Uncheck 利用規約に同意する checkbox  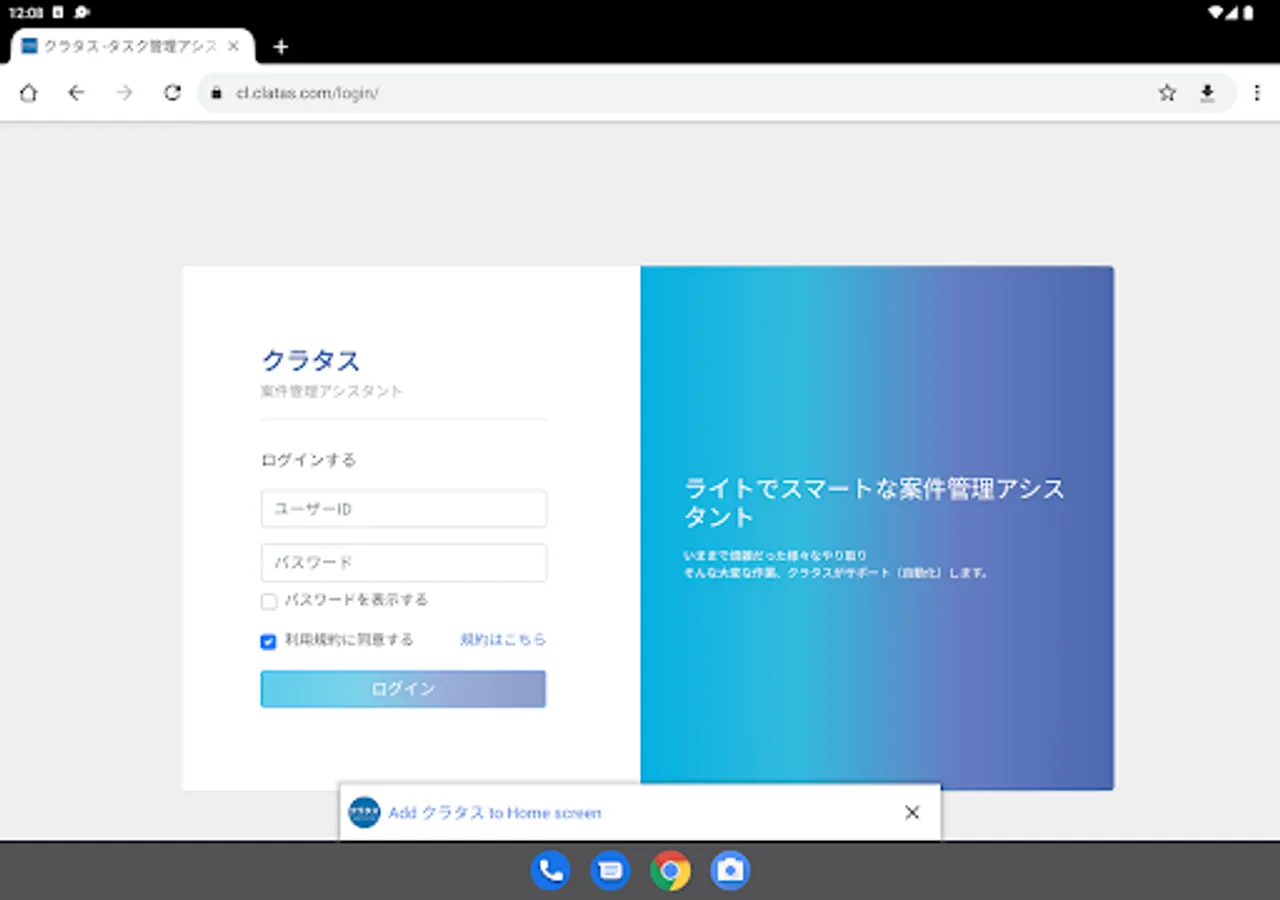point(268,642)
